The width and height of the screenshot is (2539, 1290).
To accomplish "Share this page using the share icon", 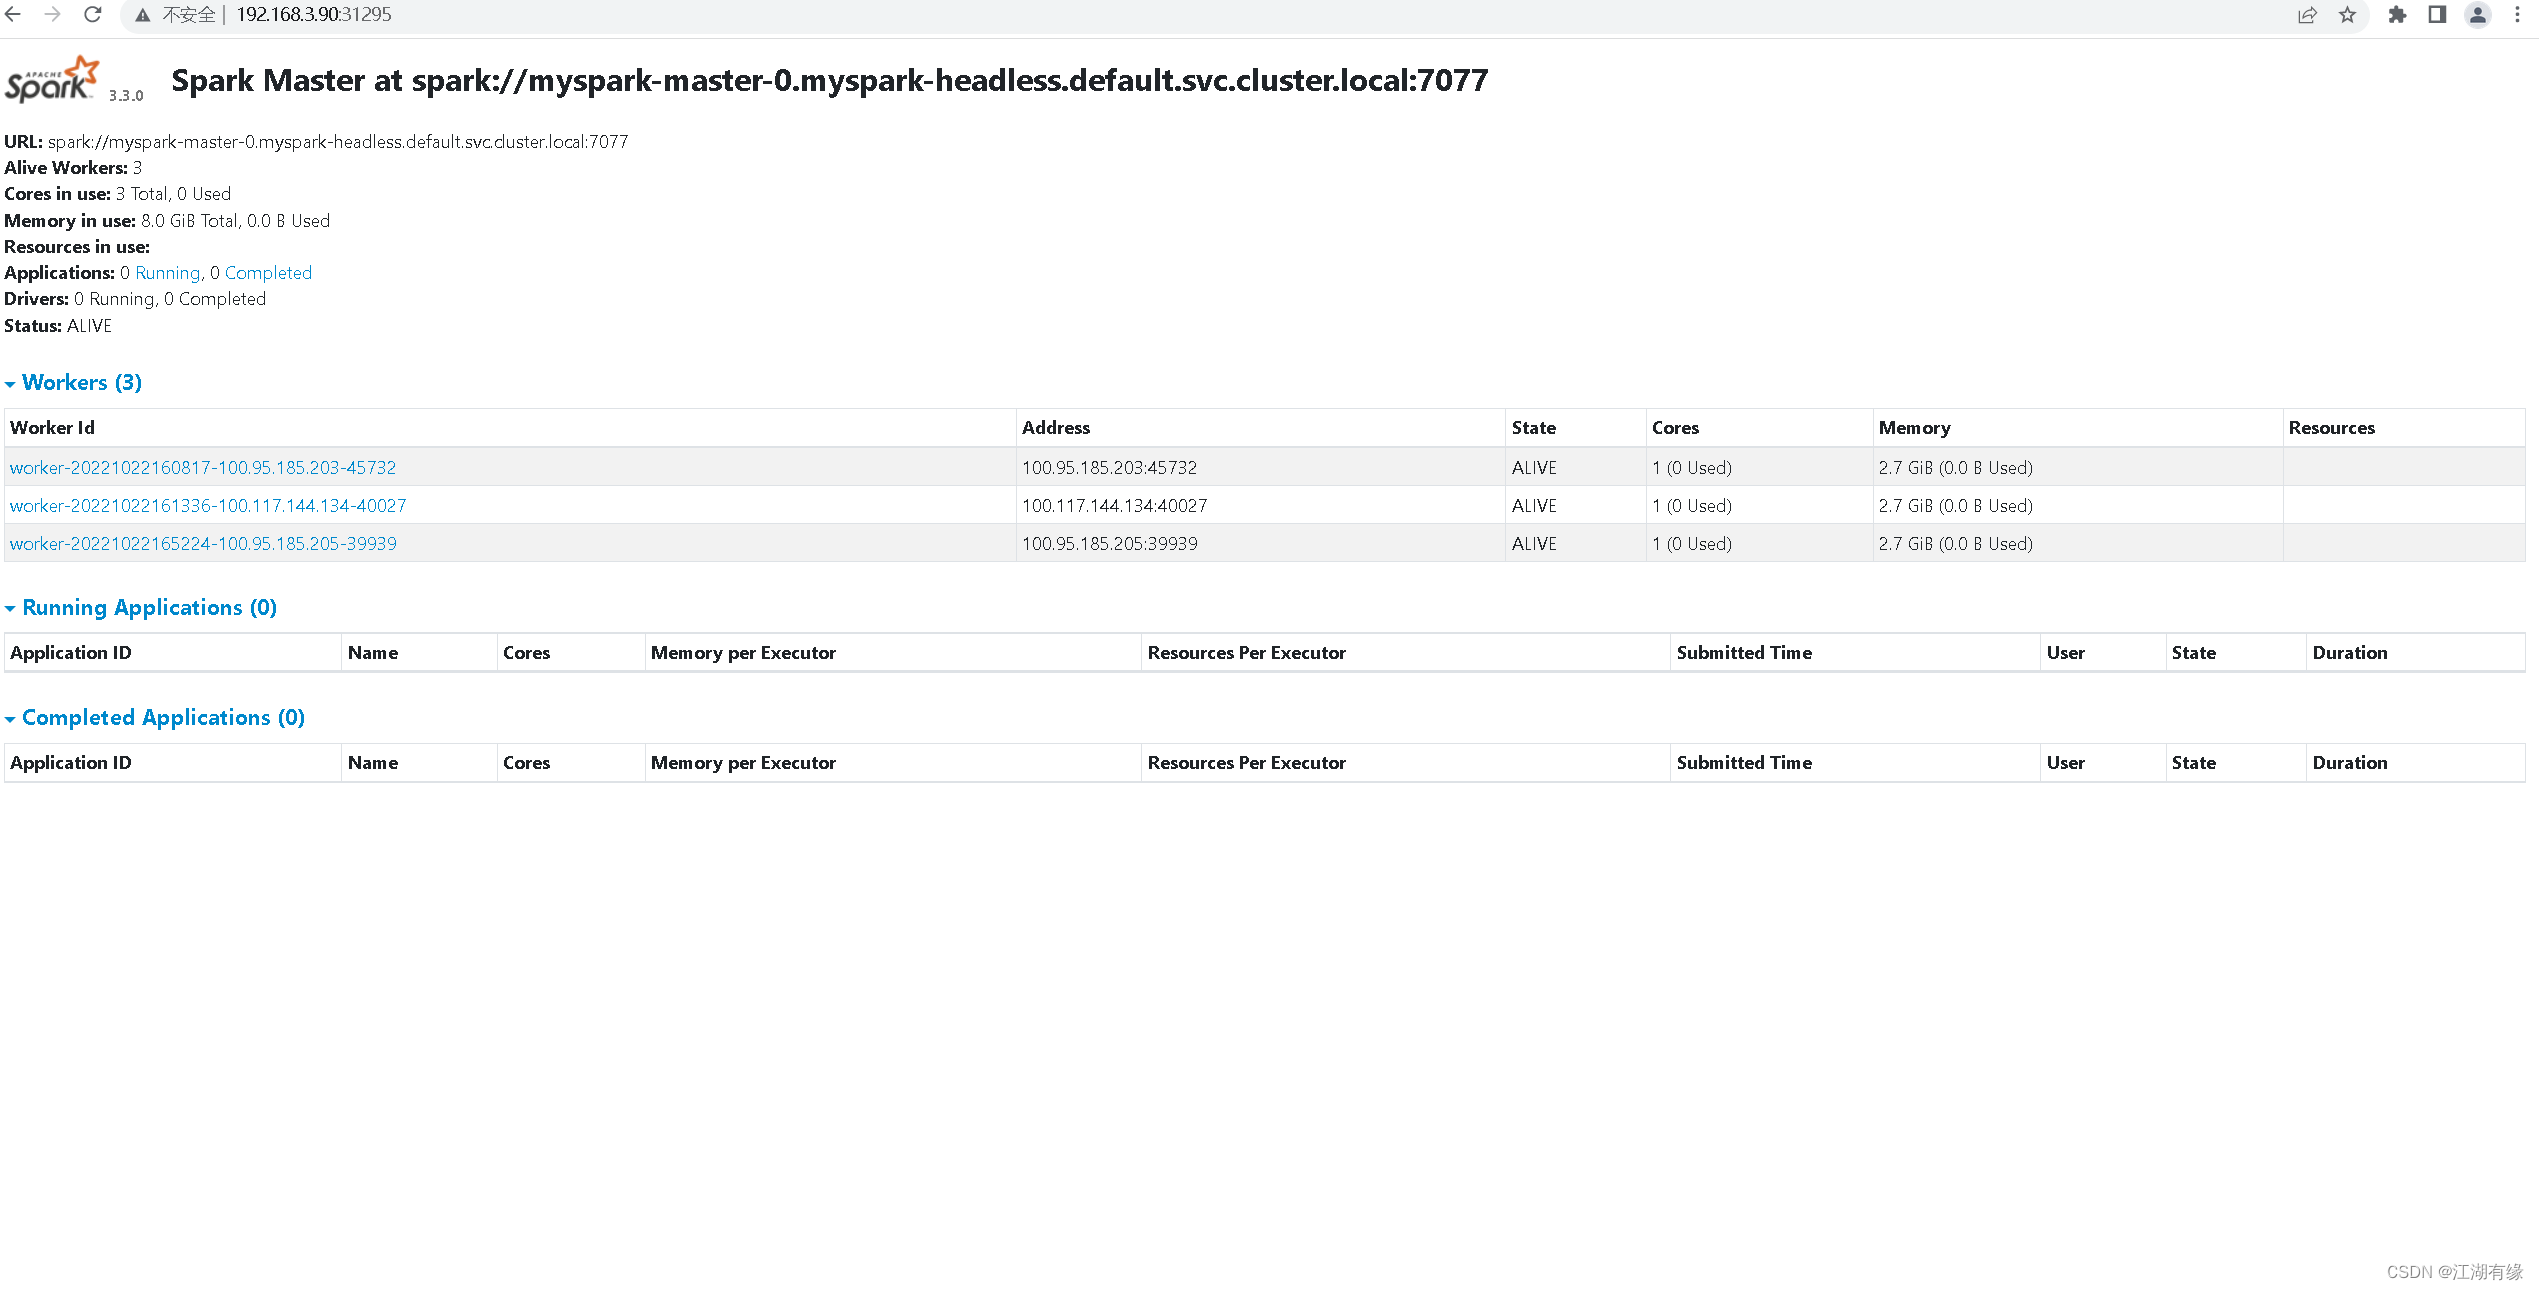I will (x=2307, y=15).
